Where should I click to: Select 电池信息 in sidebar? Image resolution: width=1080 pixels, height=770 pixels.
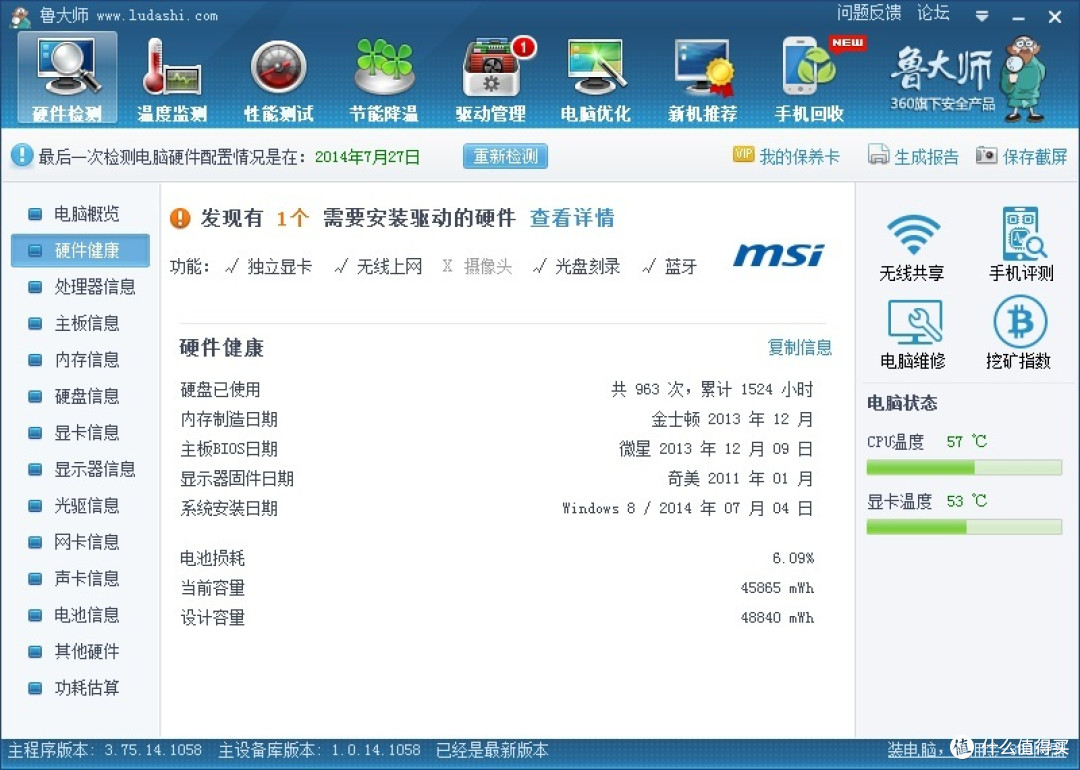coord(80,616)
